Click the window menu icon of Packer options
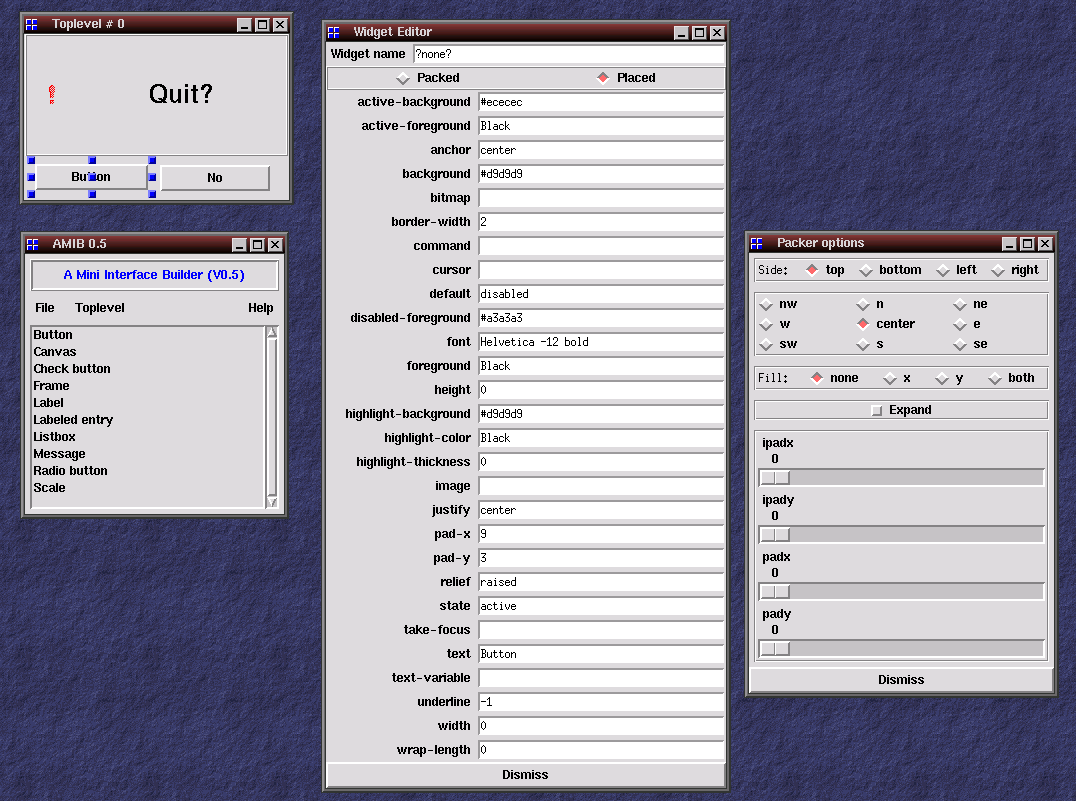Screen dimensions: 1076x801 coord(757,243)
